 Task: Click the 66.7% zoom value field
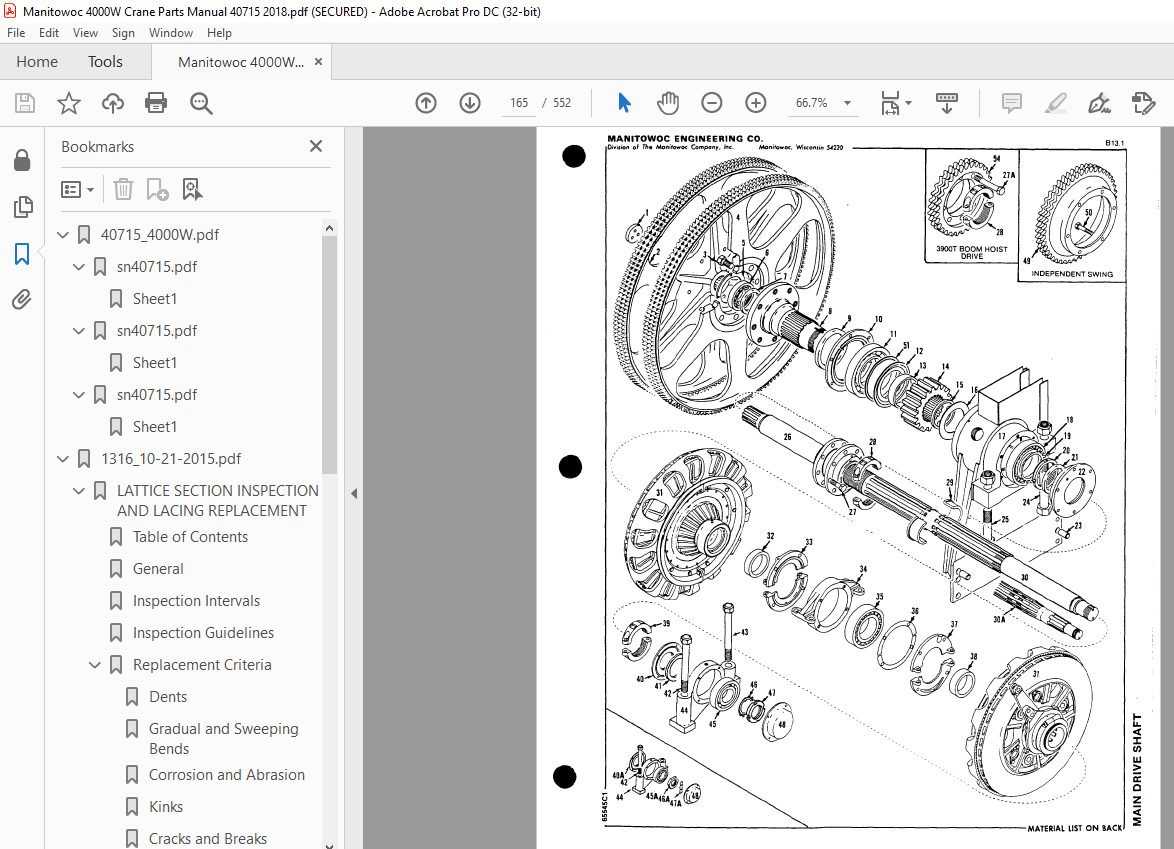pyautogui.click(x=812, y=103)
